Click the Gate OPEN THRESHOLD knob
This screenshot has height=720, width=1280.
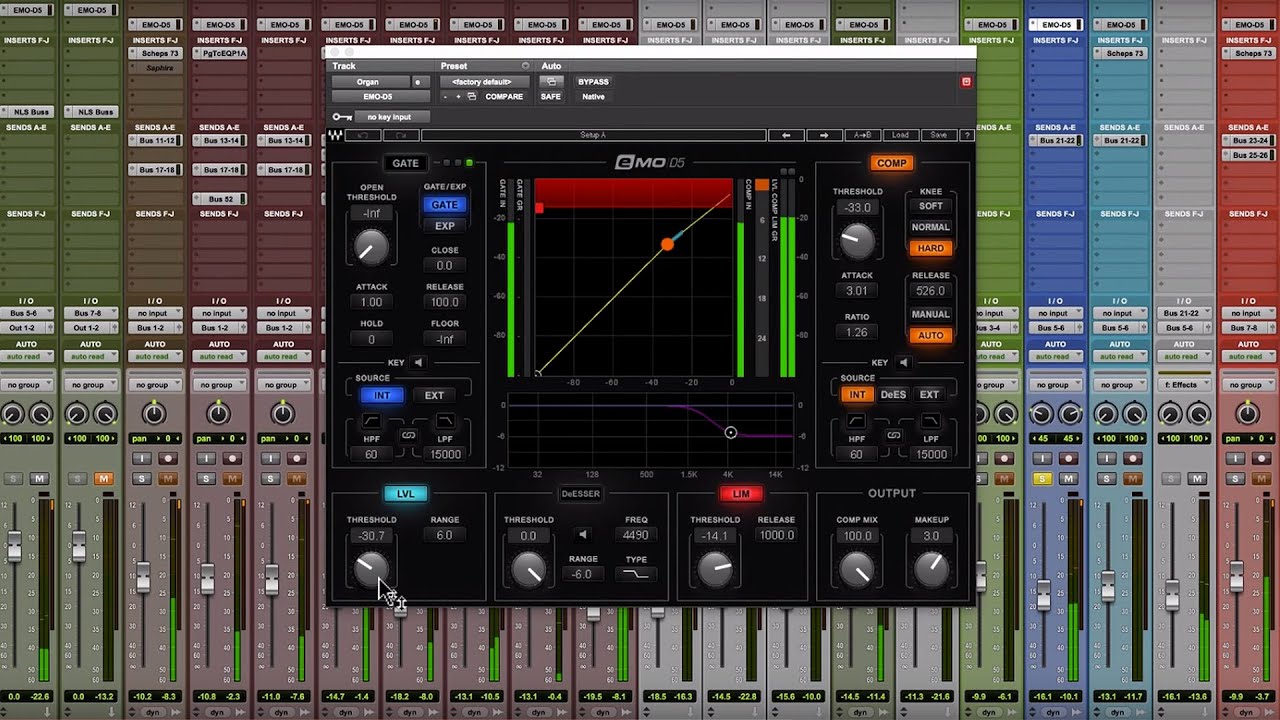point(371,246)
